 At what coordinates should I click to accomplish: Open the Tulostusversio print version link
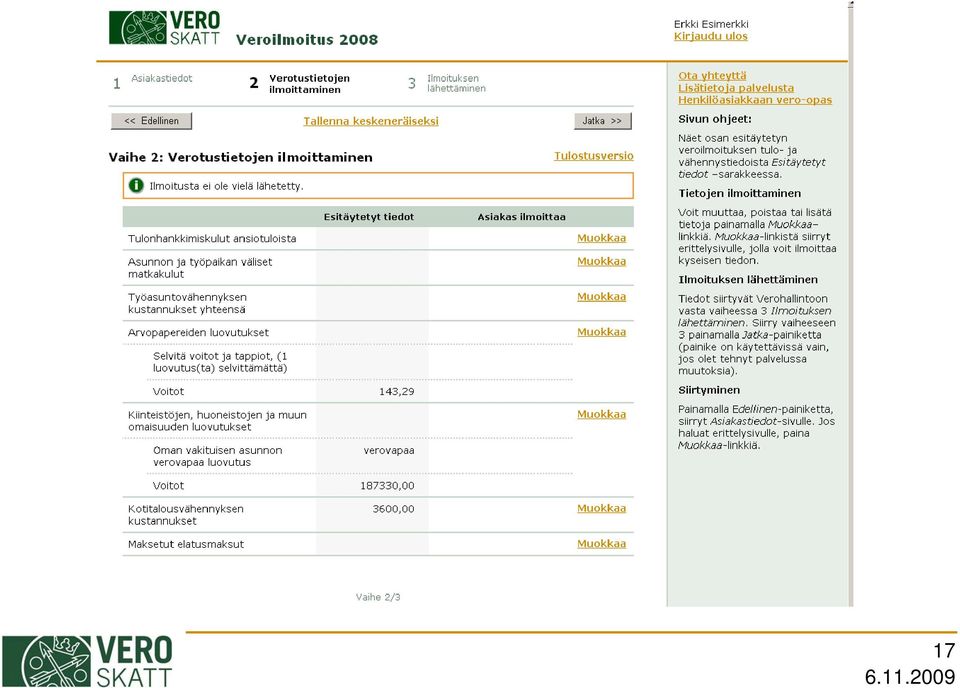coord(593,156)
